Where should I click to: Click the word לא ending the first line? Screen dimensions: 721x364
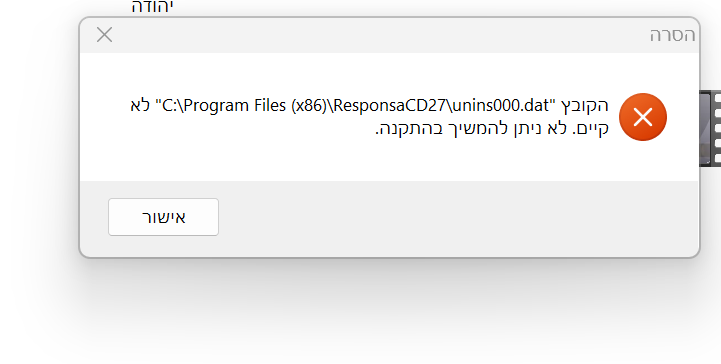(x=140, y=106)
